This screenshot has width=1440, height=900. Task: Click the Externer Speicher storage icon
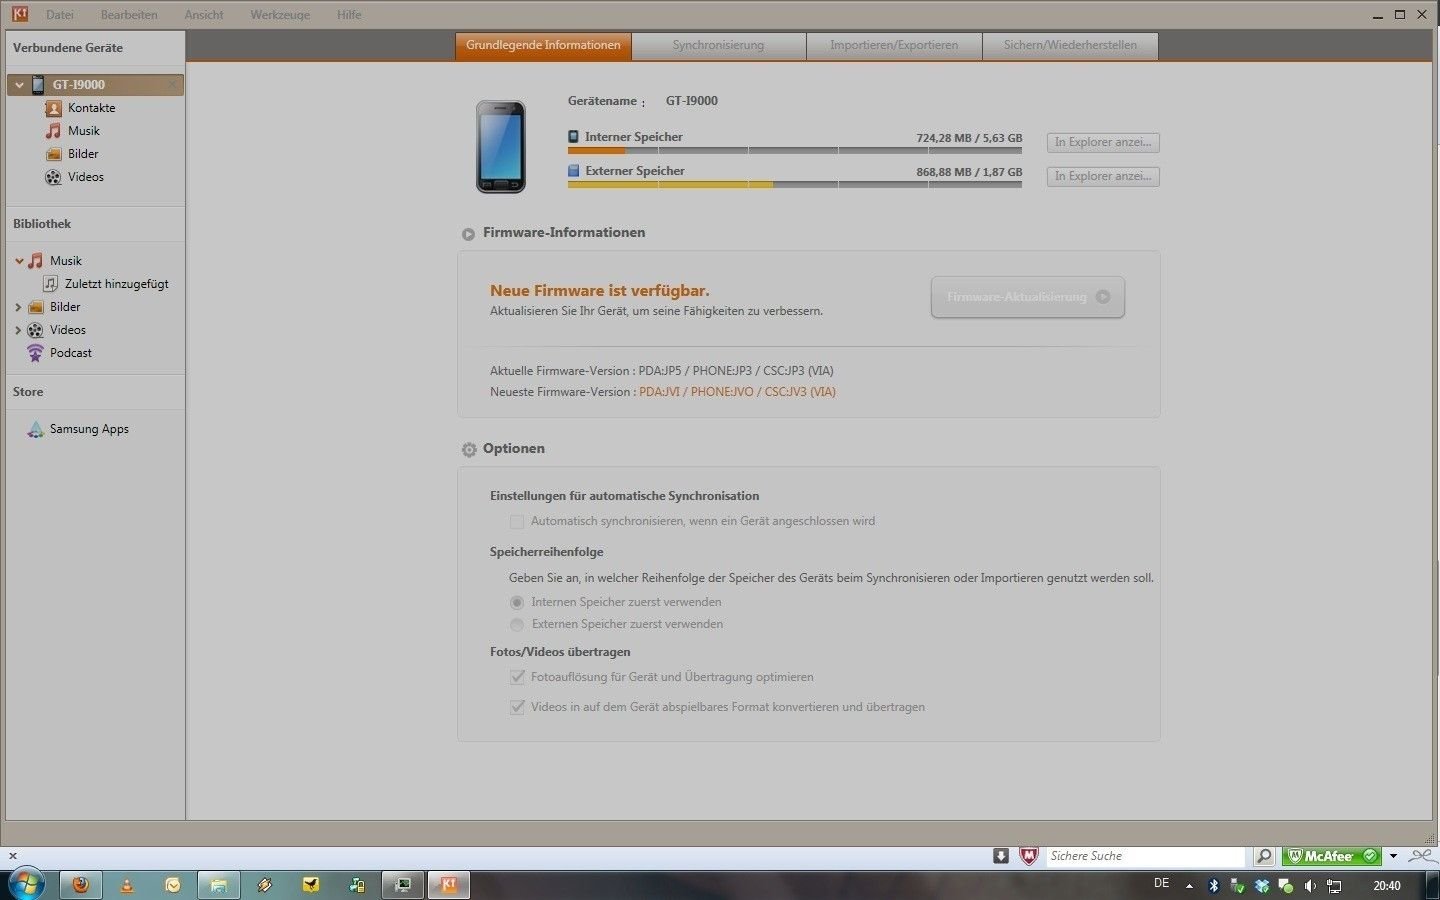click(x=573, y=170)
